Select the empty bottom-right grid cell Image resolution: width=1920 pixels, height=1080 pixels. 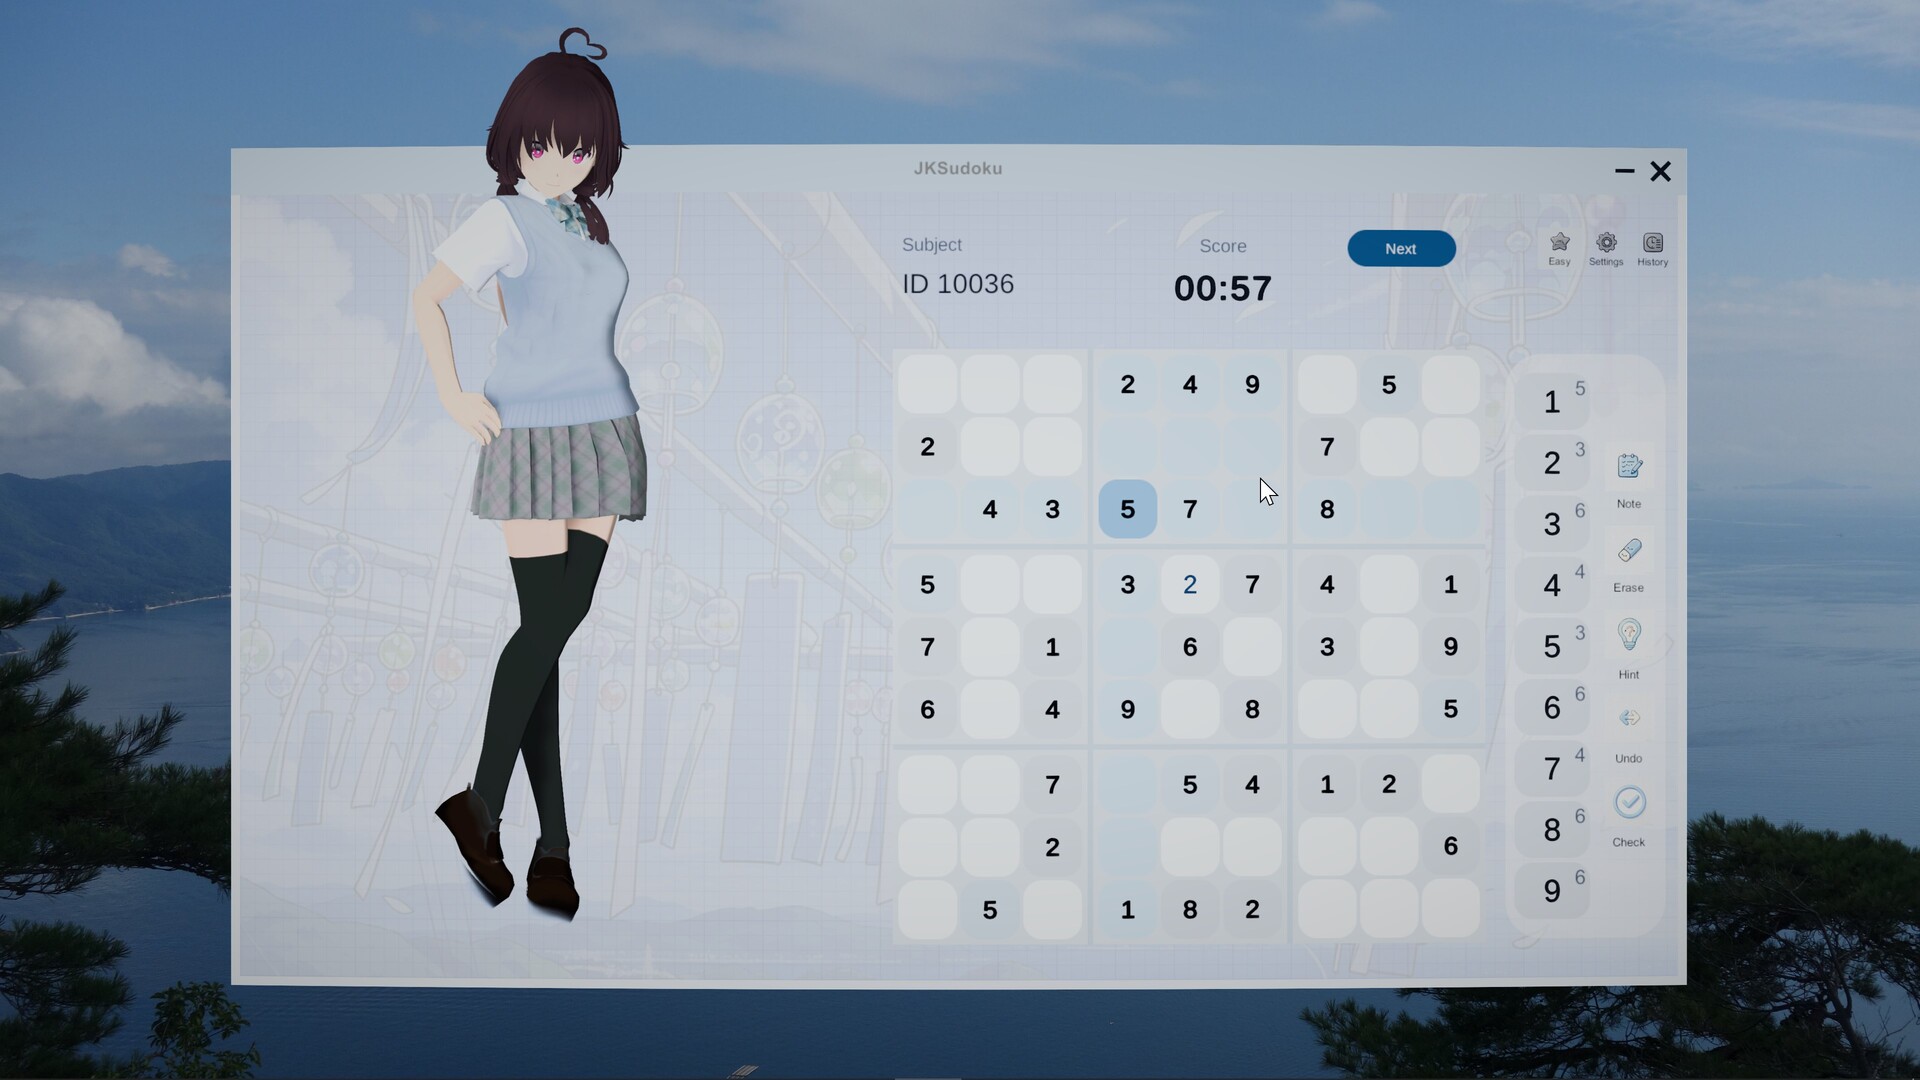coord(1450,909)
